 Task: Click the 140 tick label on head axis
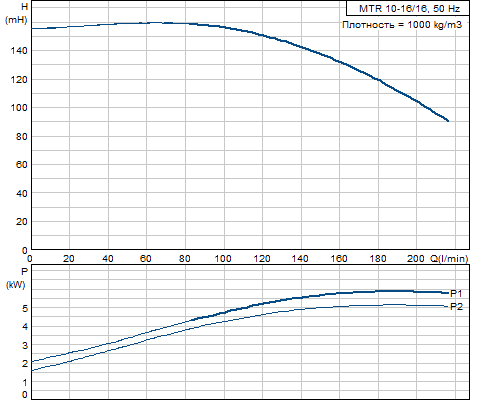point(18,51)
